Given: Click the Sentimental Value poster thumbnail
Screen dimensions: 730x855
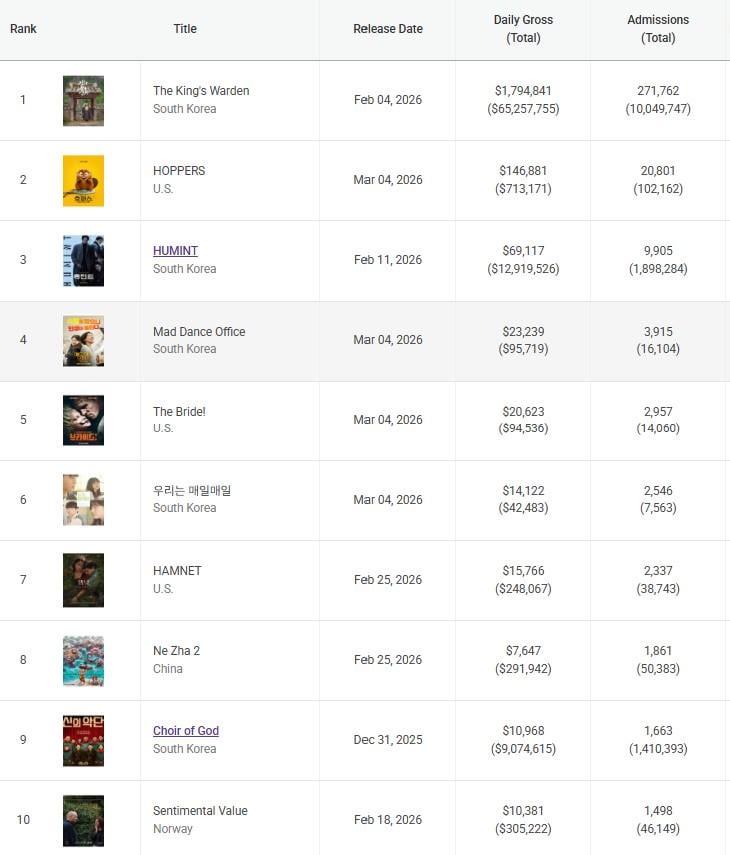Looking at the screenshot, I should [83, 820].
